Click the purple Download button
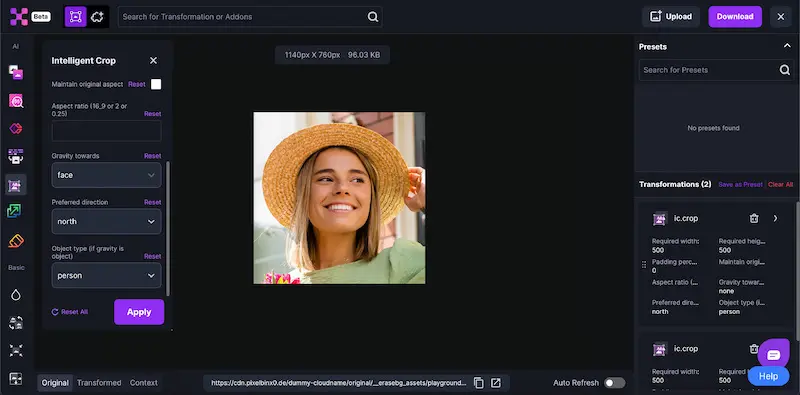Screen dimensions: 800x395 [735, 17]
